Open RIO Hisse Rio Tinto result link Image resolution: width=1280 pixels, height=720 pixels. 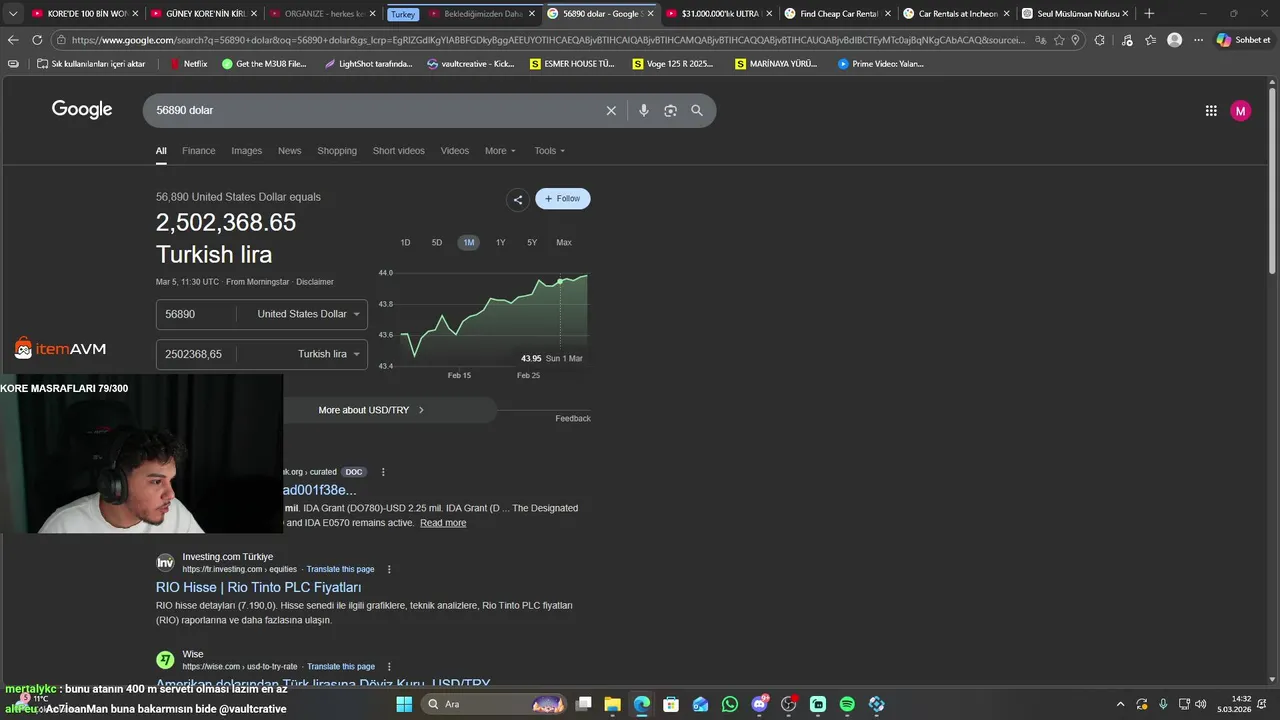[258, 588]
